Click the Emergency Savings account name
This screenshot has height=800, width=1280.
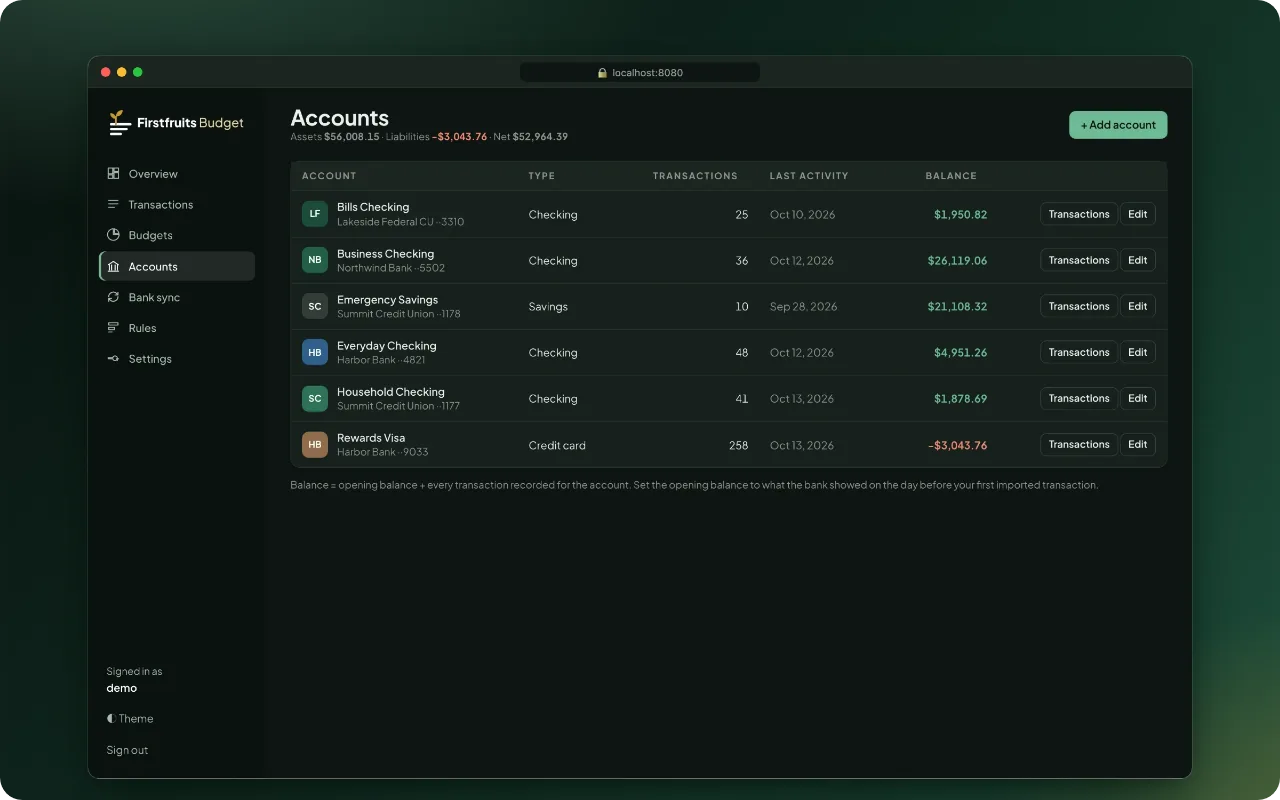[387, 300]
